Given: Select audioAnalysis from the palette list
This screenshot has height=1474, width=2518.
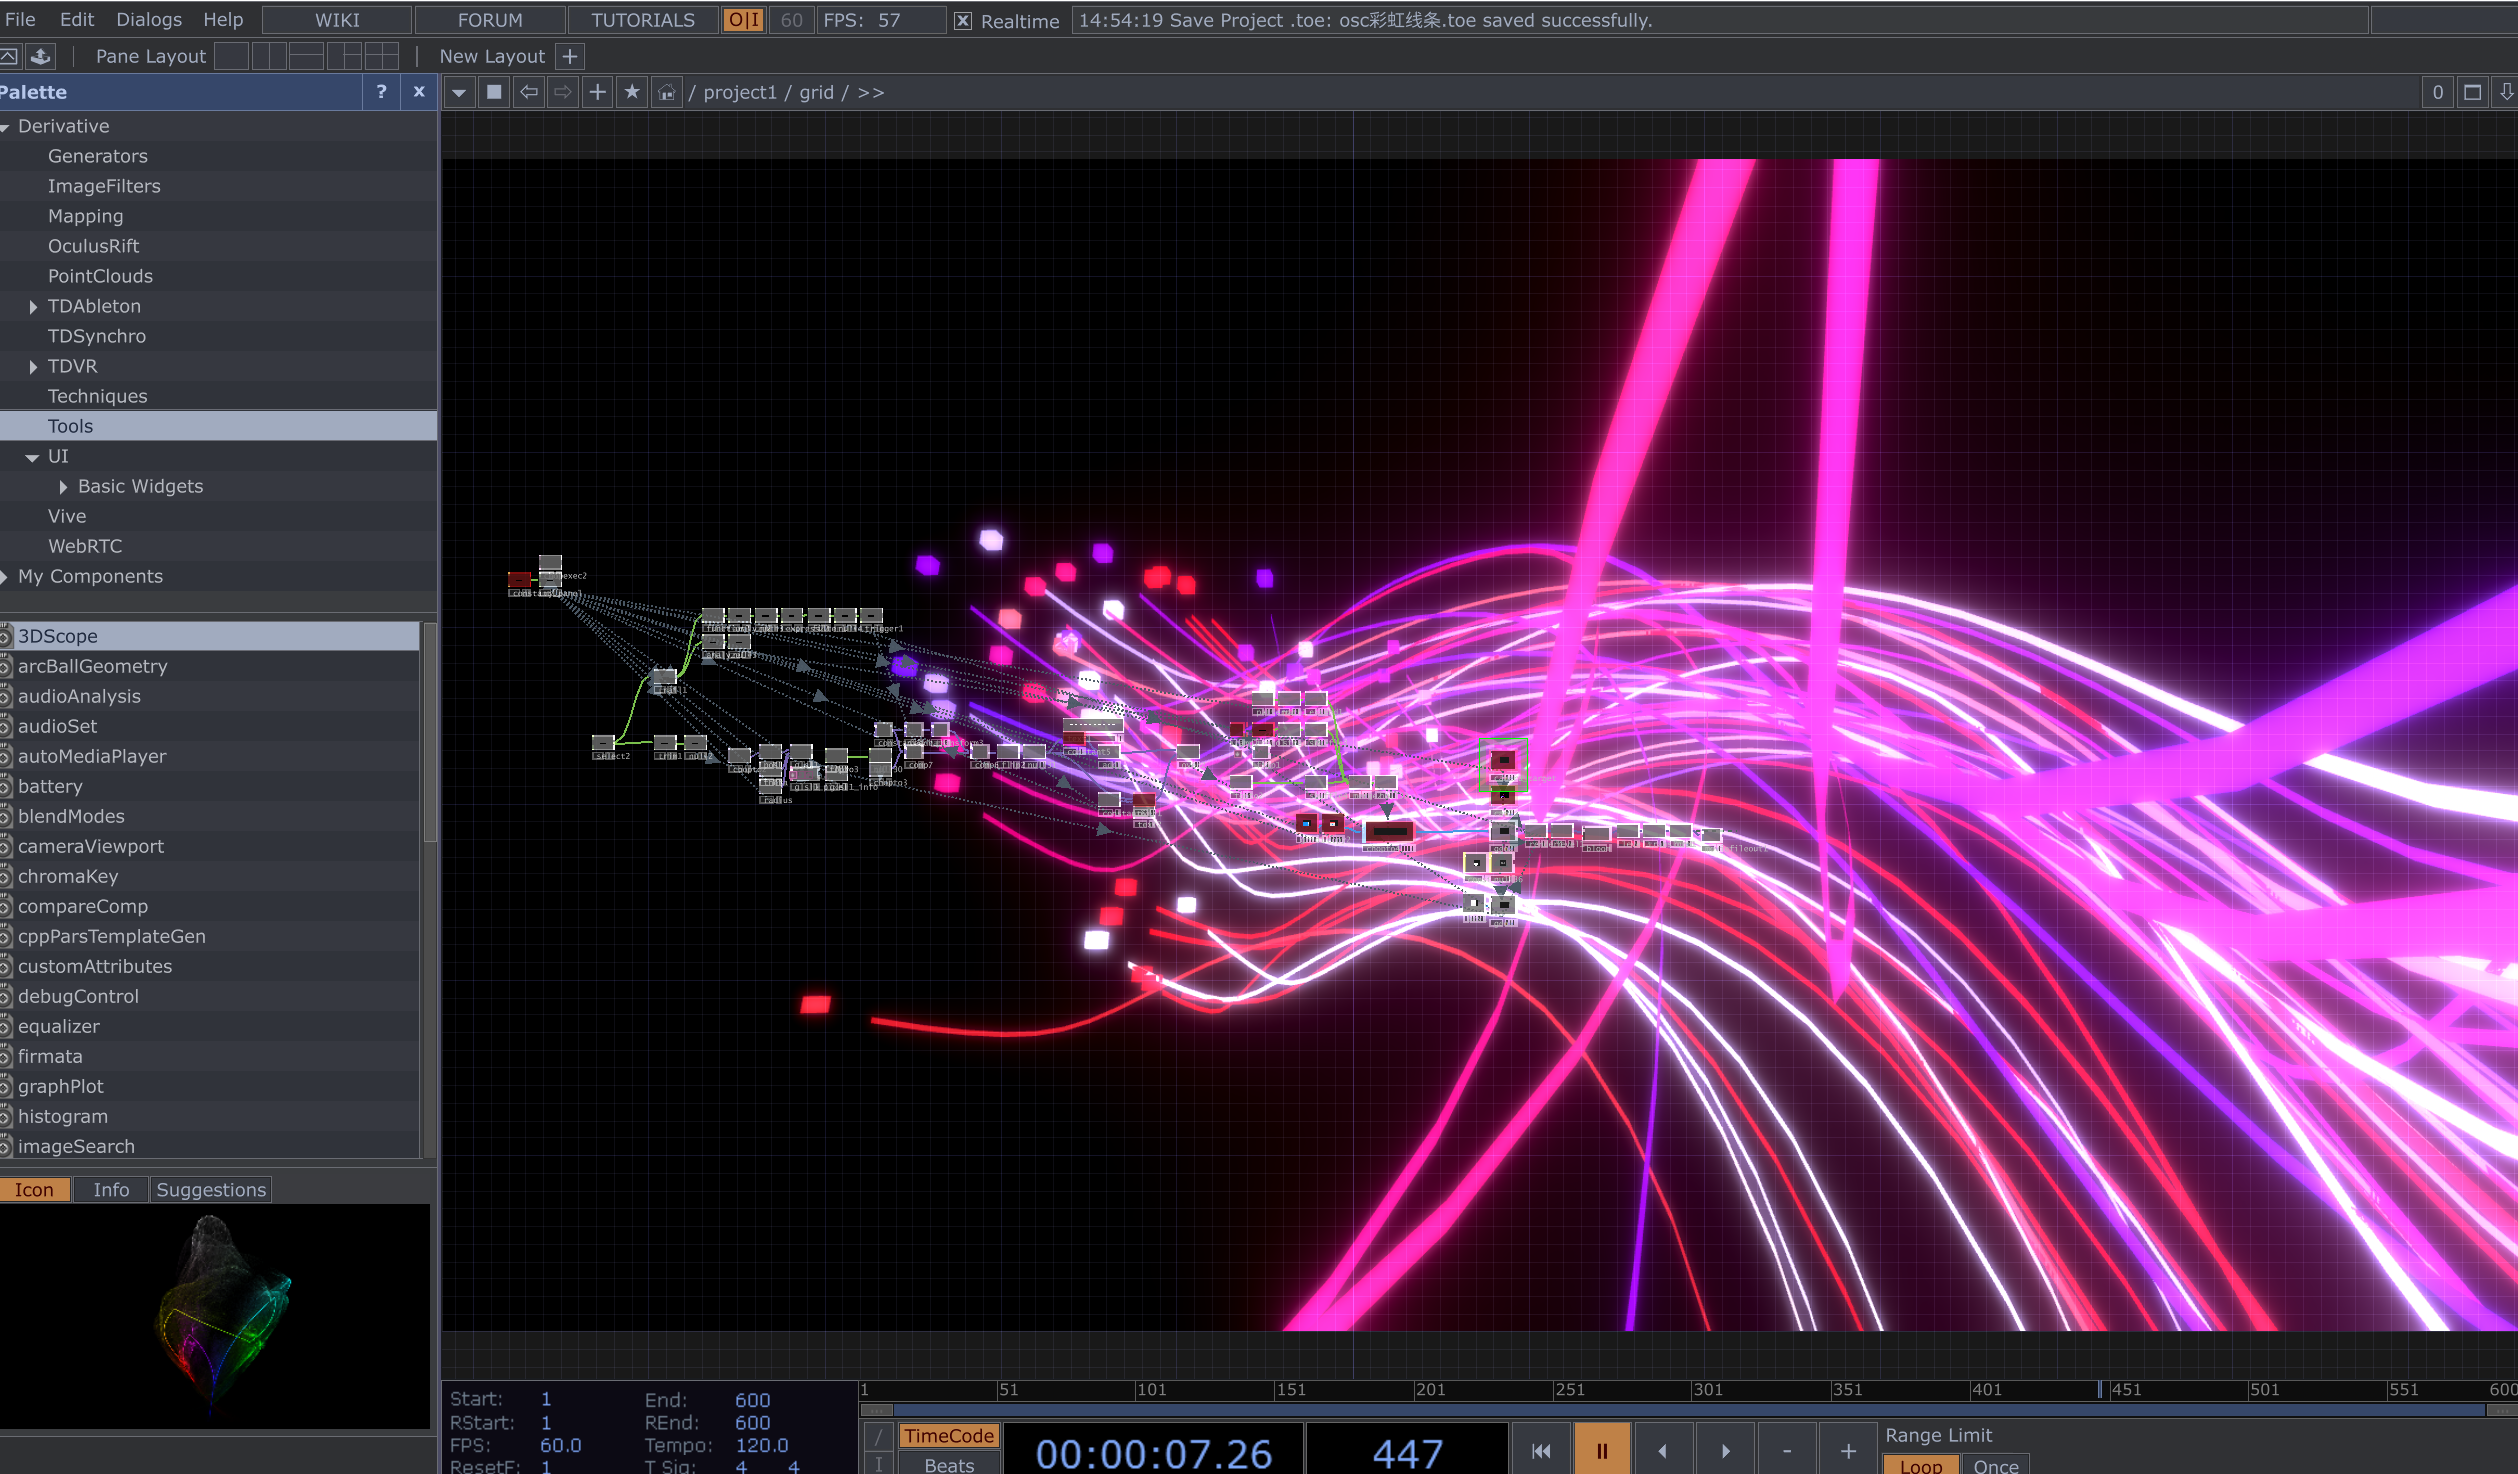Looking at the screenshot, I should 79,696.
